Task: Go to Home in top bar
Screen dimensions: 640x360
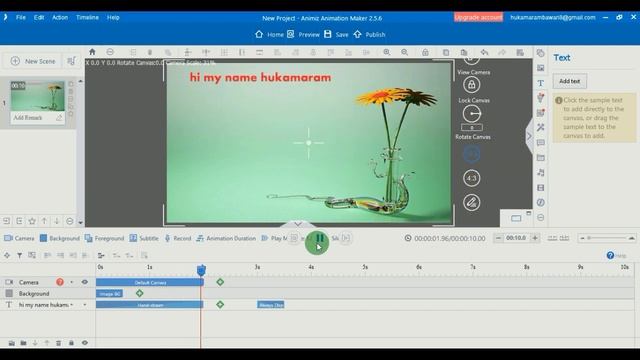Action: coord(269,34)
